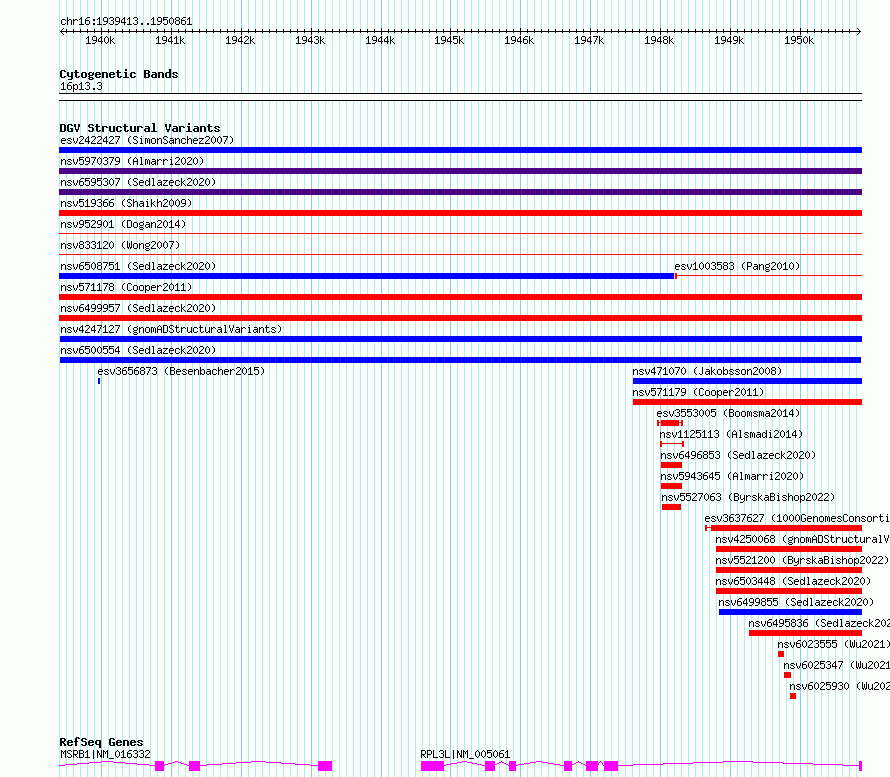The height and width of the screenshot is (777, 890).
Task: Click the 1948k ruler tick label
Action: (659, 40)
